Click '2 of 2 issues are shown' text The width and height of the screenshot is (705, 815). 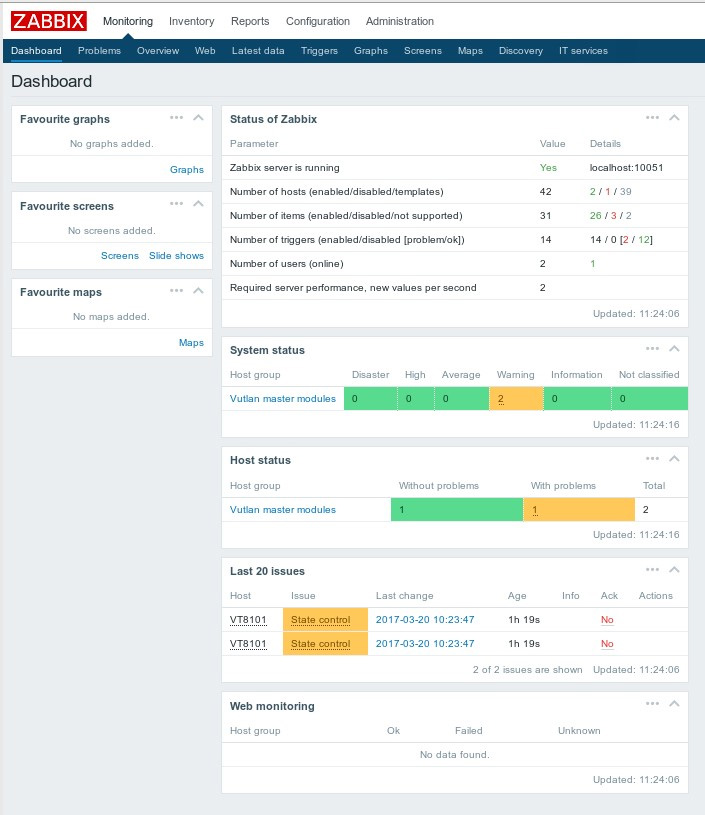pyautogui.click(x=527, y=669)
